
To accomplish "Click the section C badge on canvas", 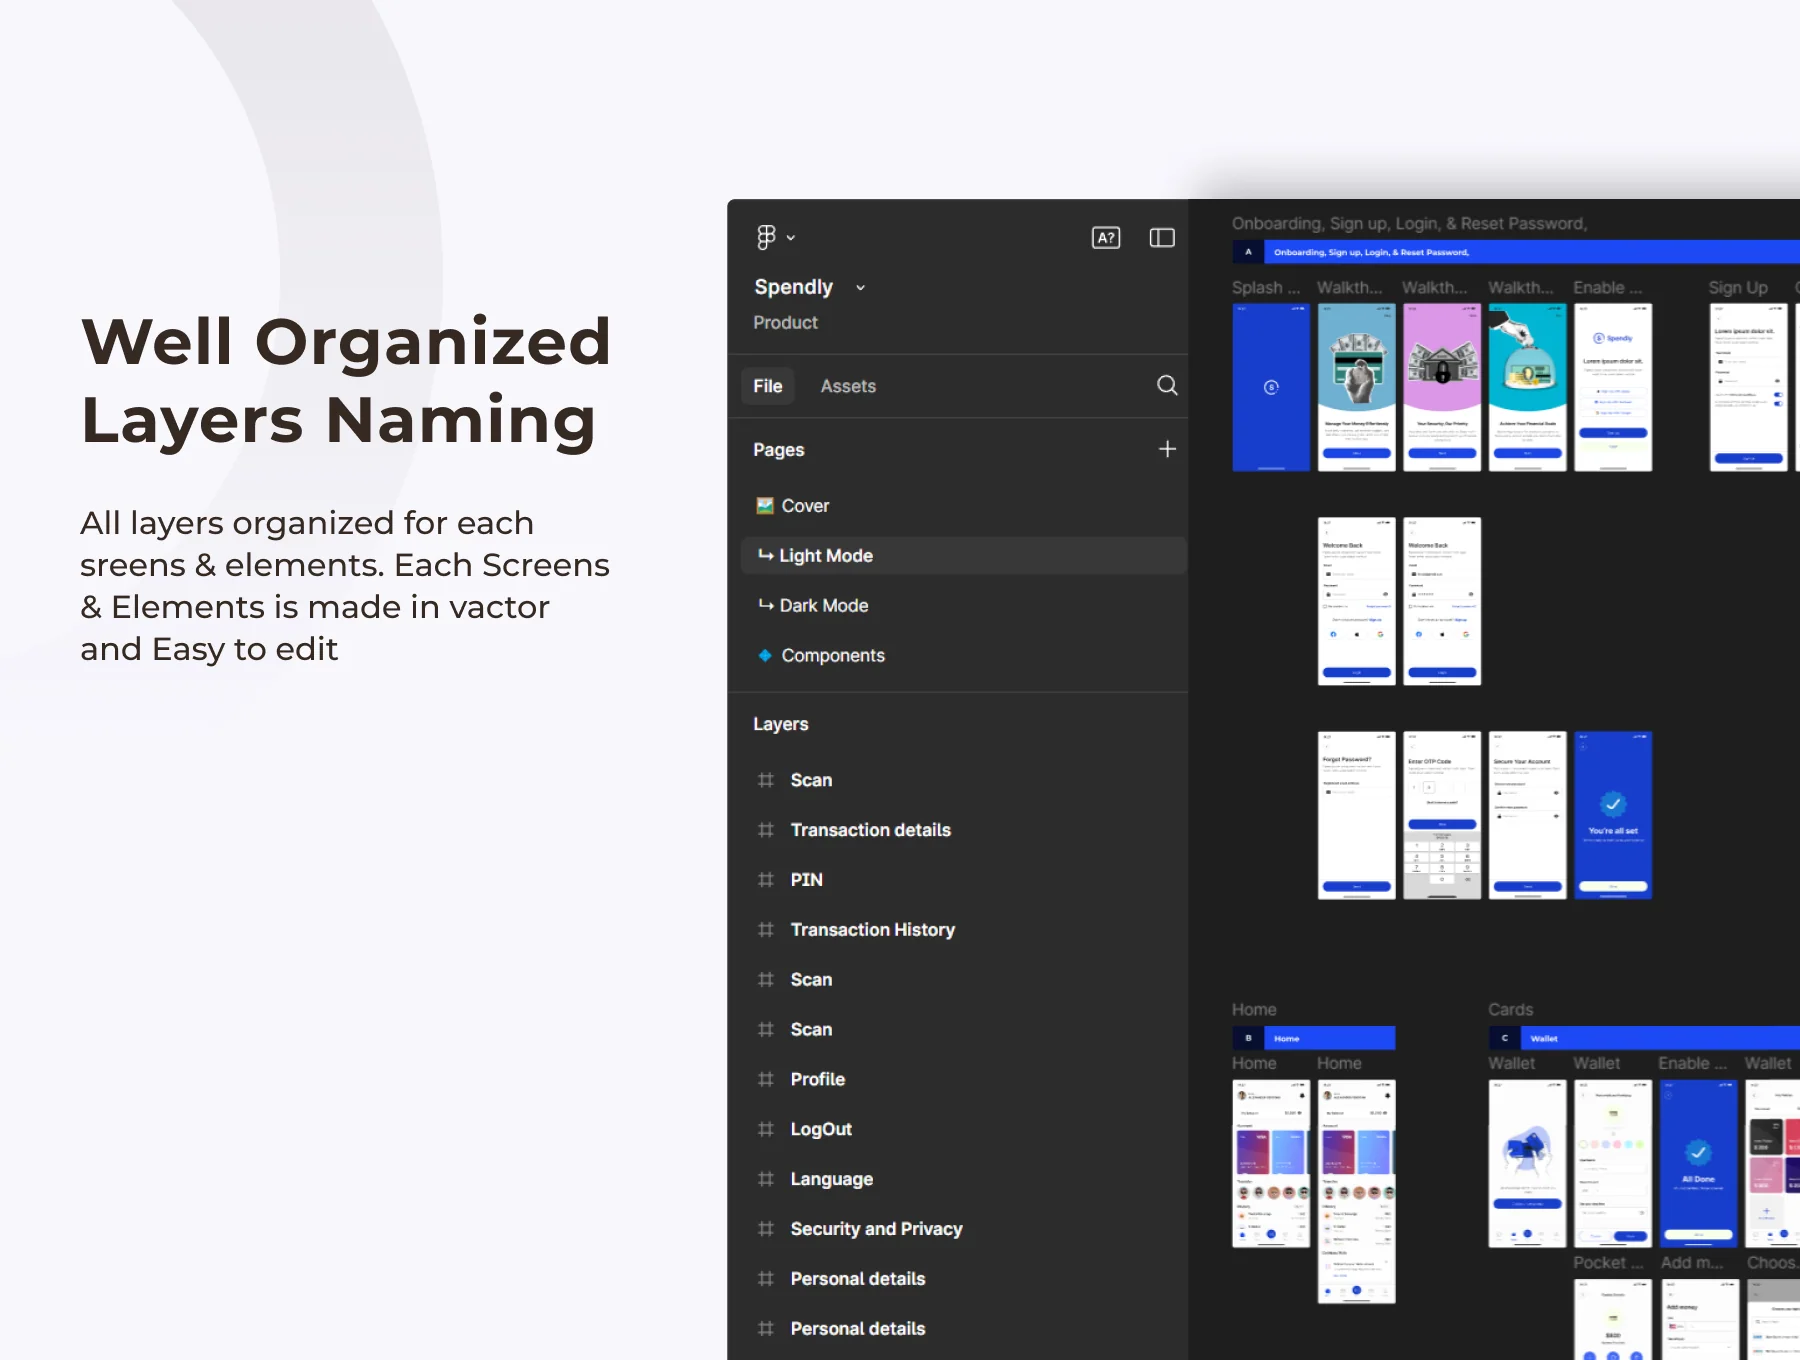I will click(x=1504, y=1038).
